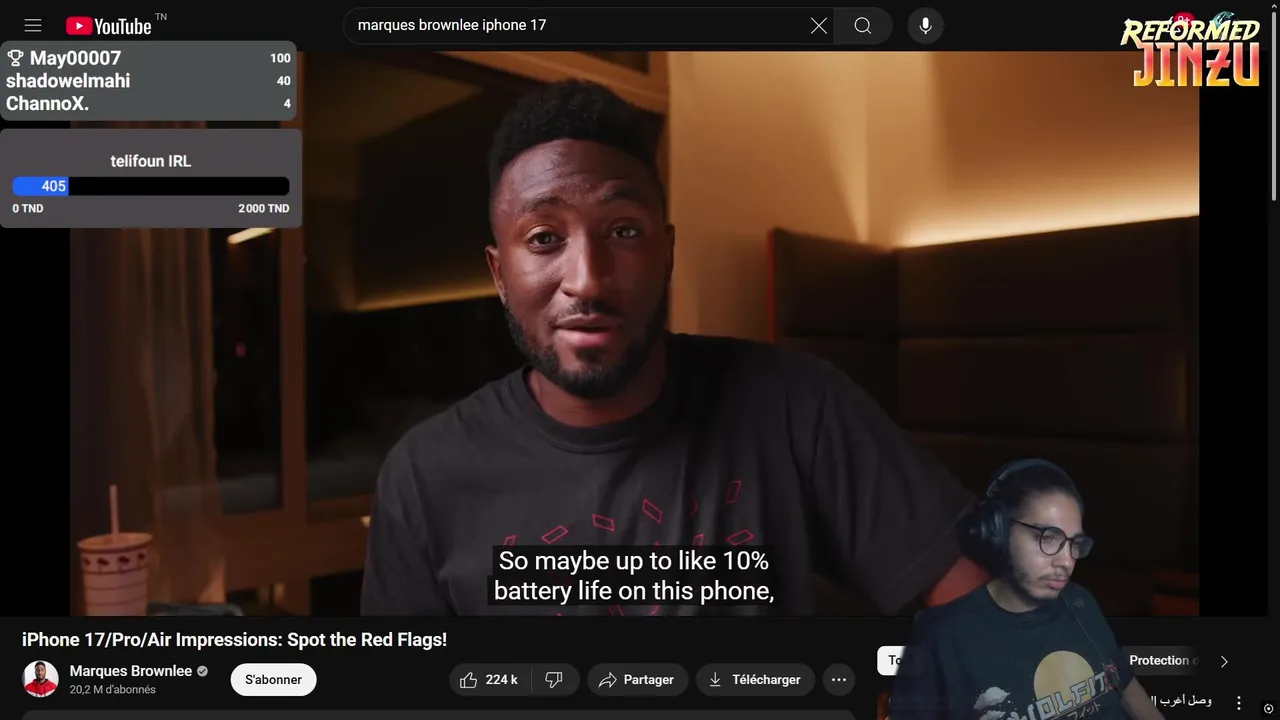This screenshot has height=720, width=1280.
Task: Click the vertical page scrollbar thumb
Action: pos(1273,105)
